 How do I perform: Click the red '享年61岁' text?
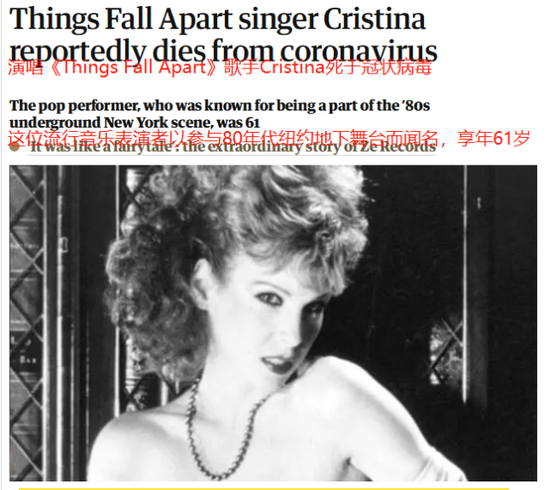pyautogui.click(x=493, y=139)
